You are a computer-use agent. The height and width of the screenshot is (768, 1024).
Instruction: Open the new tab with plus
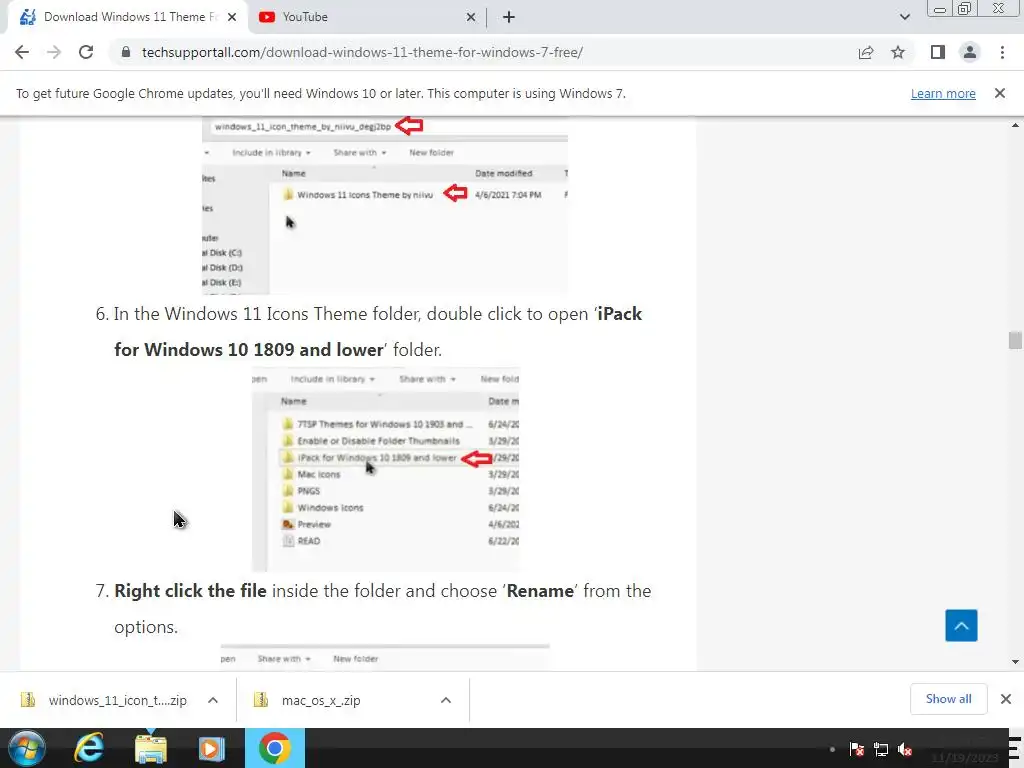(509, 17)
